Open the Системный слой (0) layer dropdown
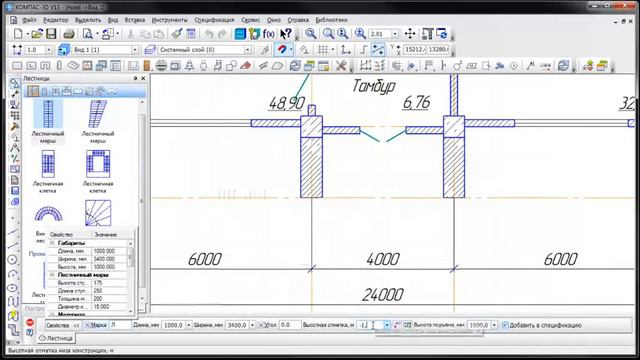640x360 pixels. pyautogui.click(x=247, y=50)
